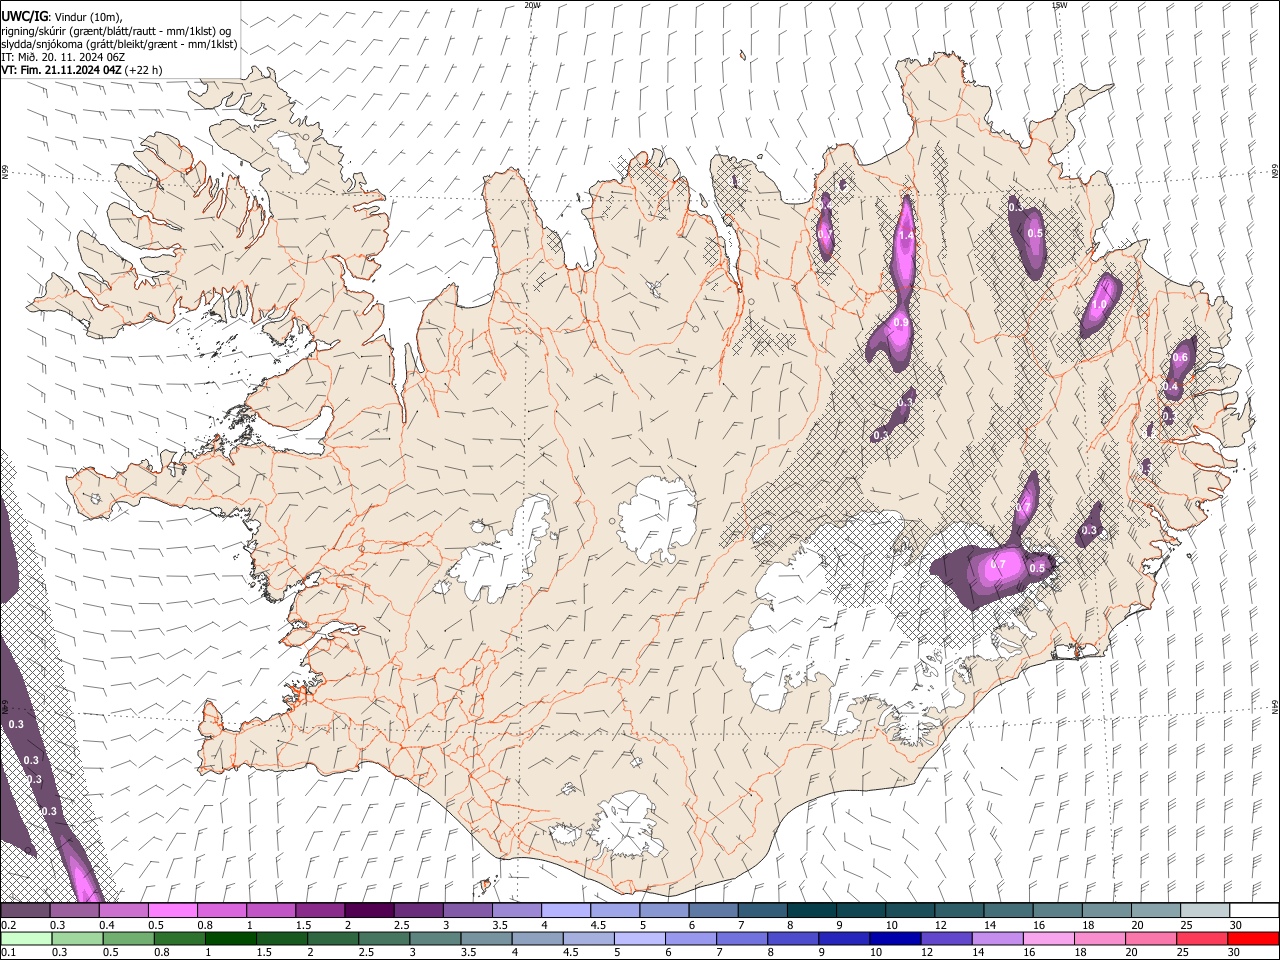The height and width of the screenshot is (960, 1280).
Task: Click the 66N latitude label on right edge
Action: (x=1275, y=173)
